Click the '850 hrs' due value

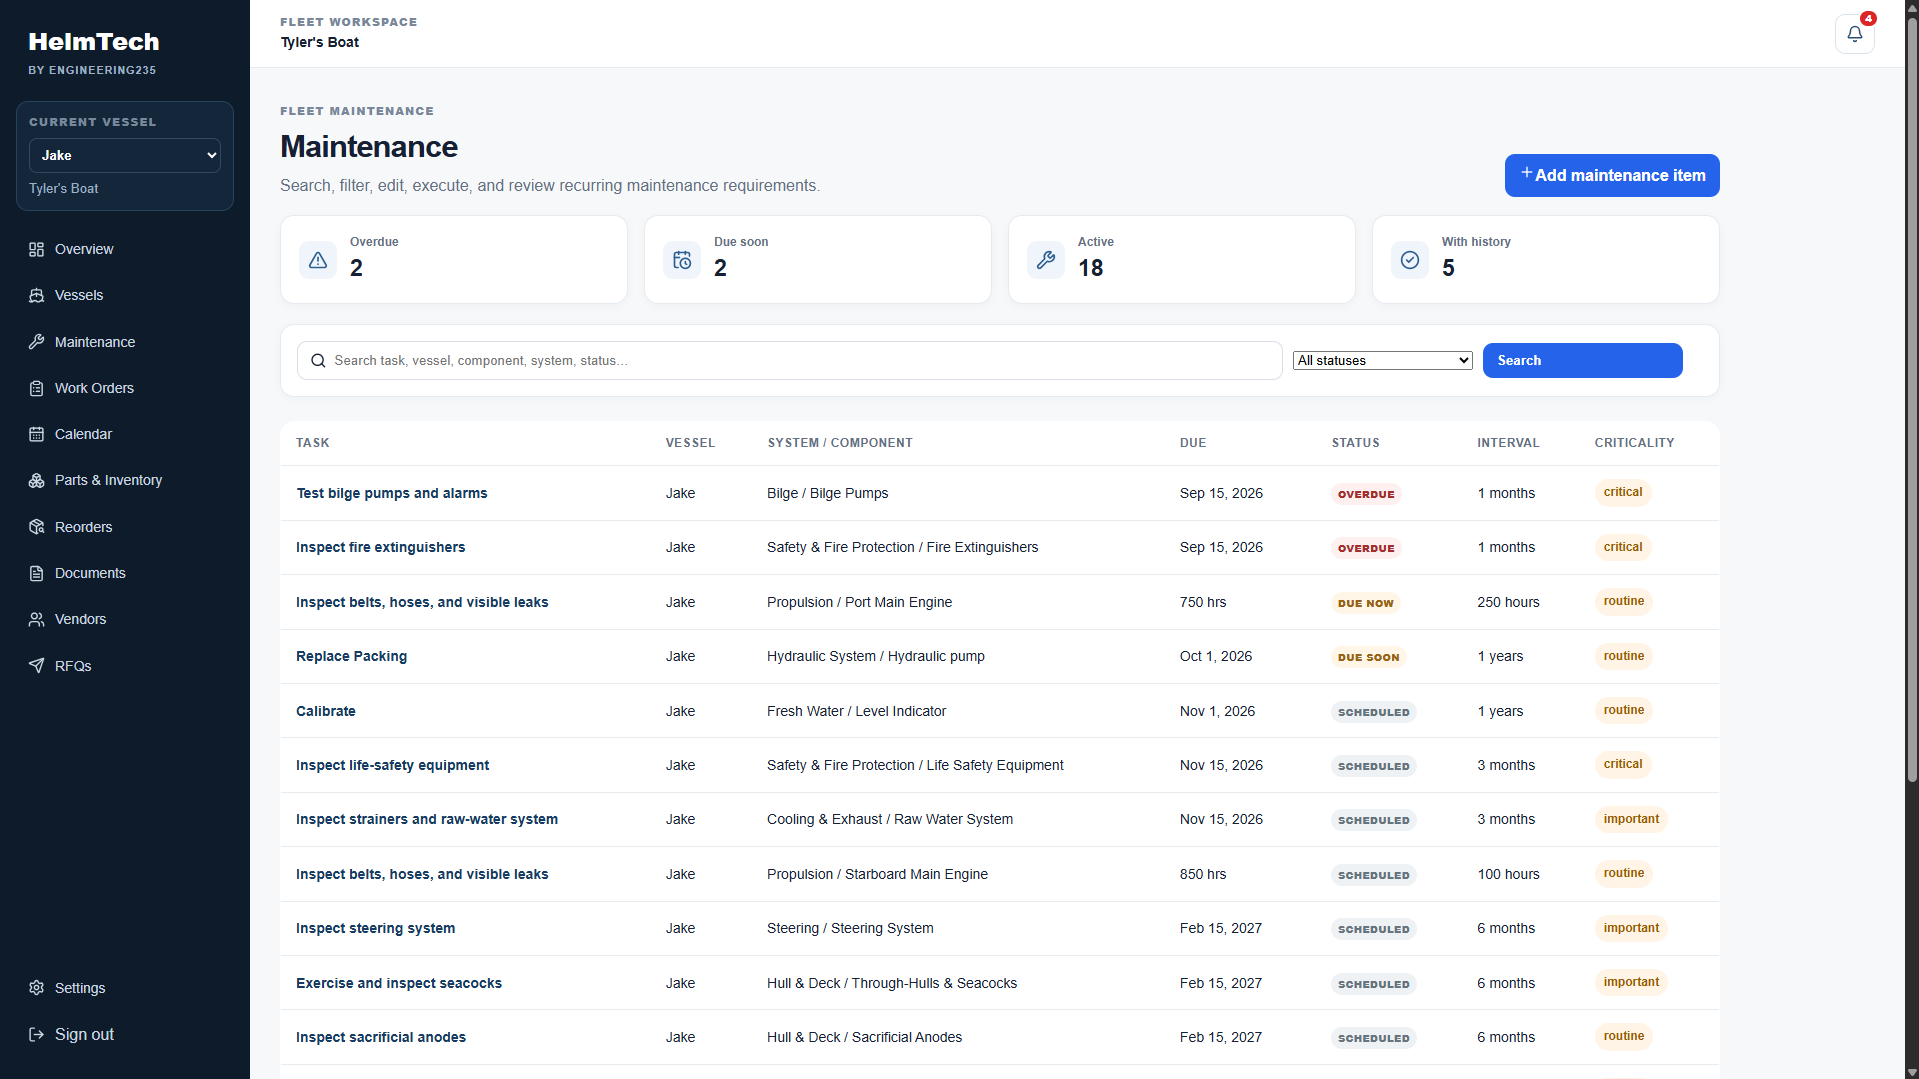[x=1202, y=874]
